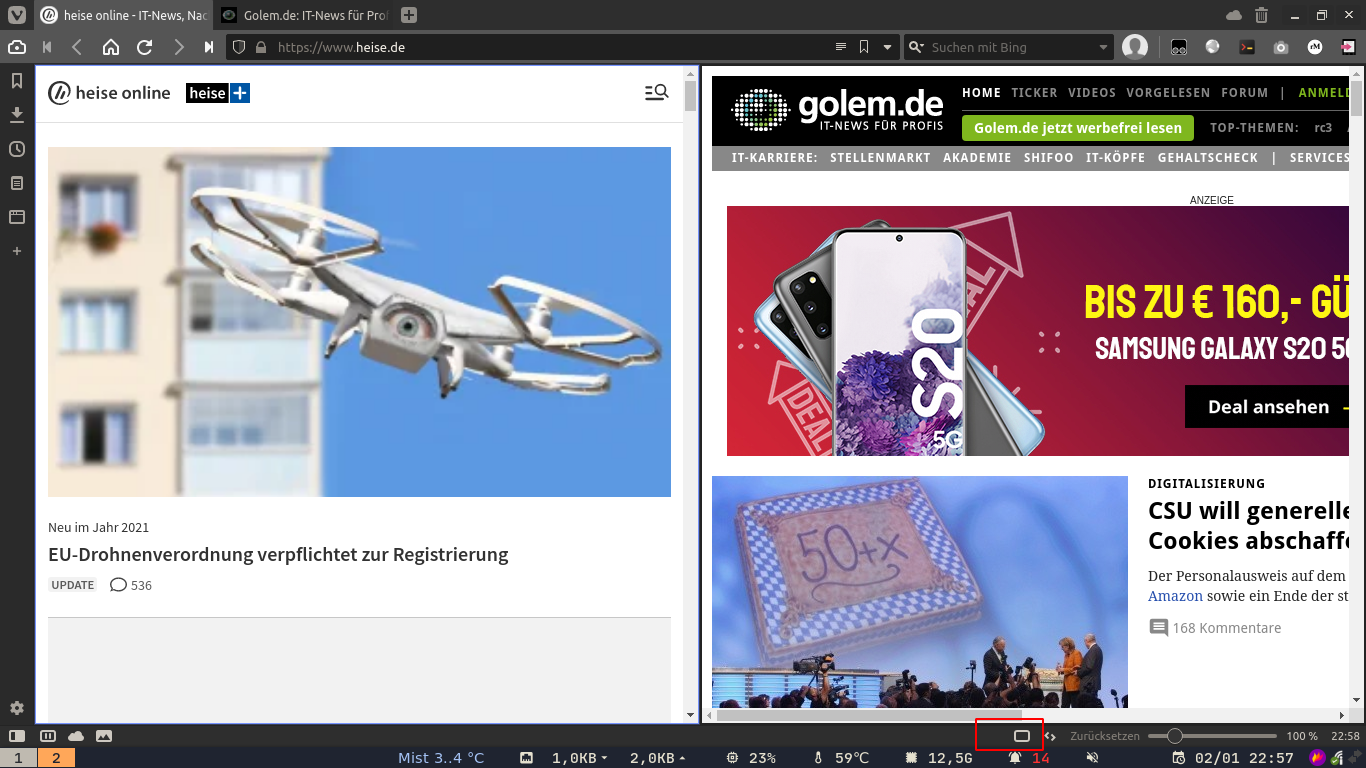Viewport: 1366px width, 768px height.
Task: Open closed tabs trash can
Action: pyautogui.click(x=1261, y=15)
